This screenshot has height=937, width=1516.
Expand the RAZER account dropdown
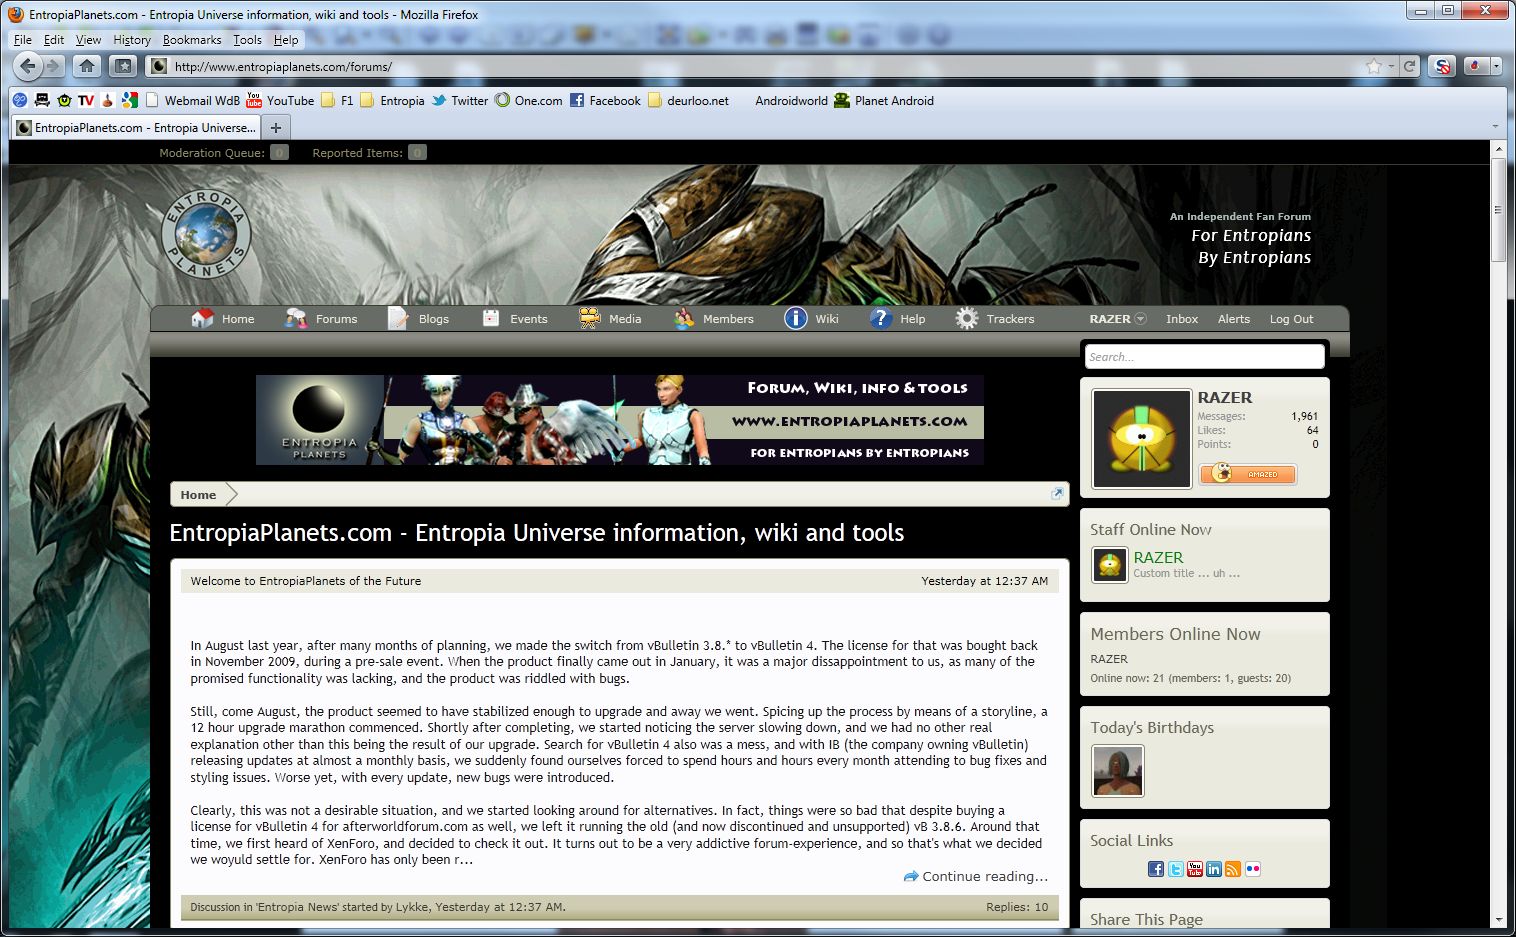tap(1139, 319)
